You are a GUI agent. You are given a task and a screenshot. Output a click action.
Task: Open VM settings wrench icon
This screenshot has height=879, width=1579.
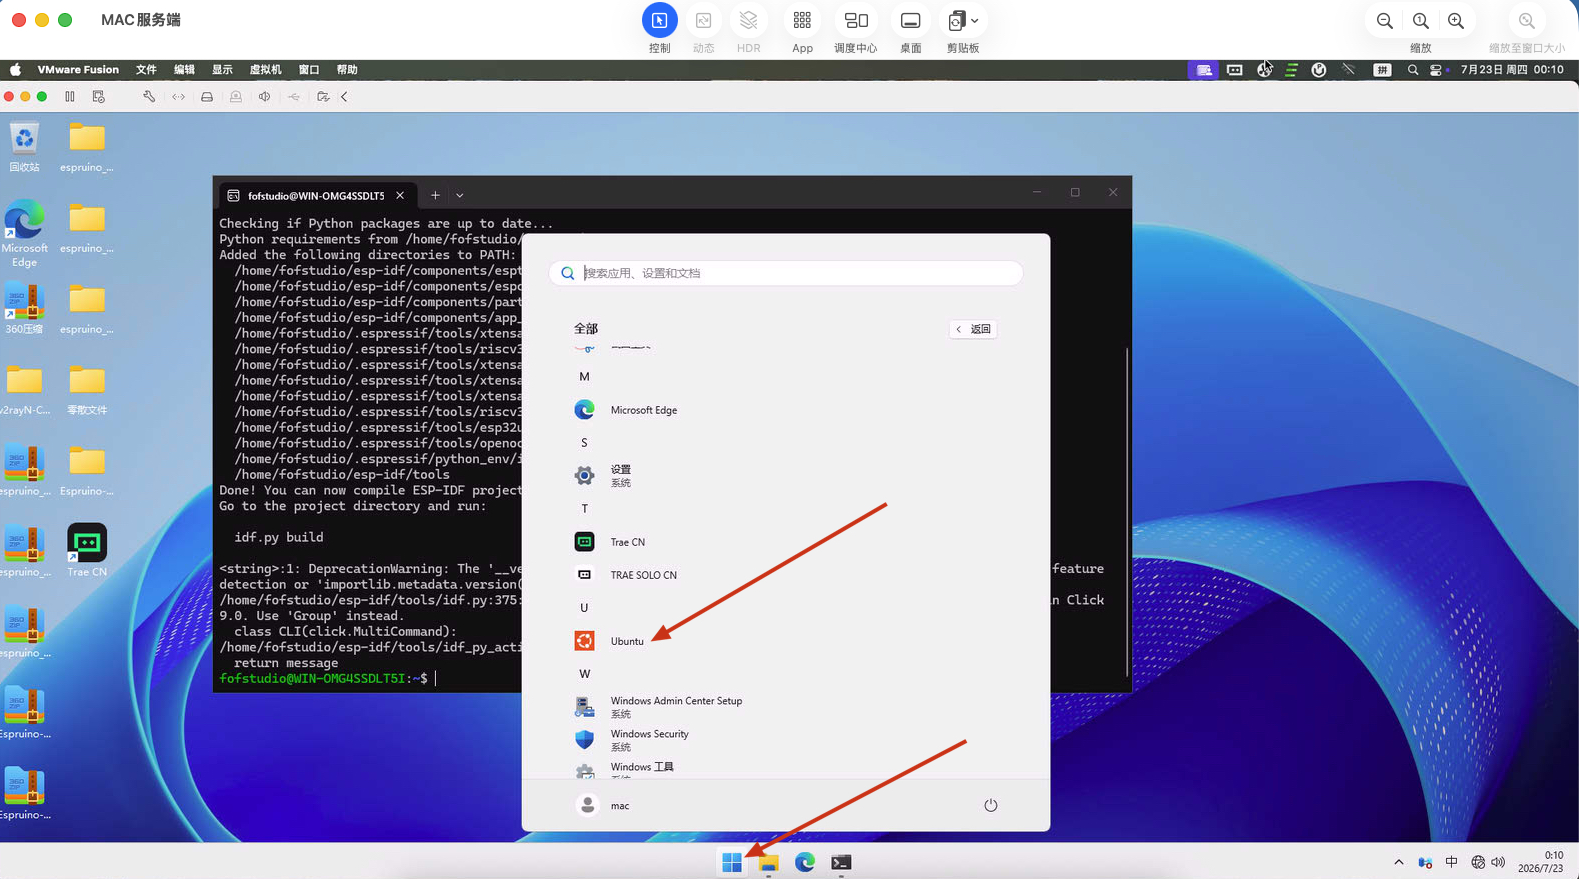[149, 97]
